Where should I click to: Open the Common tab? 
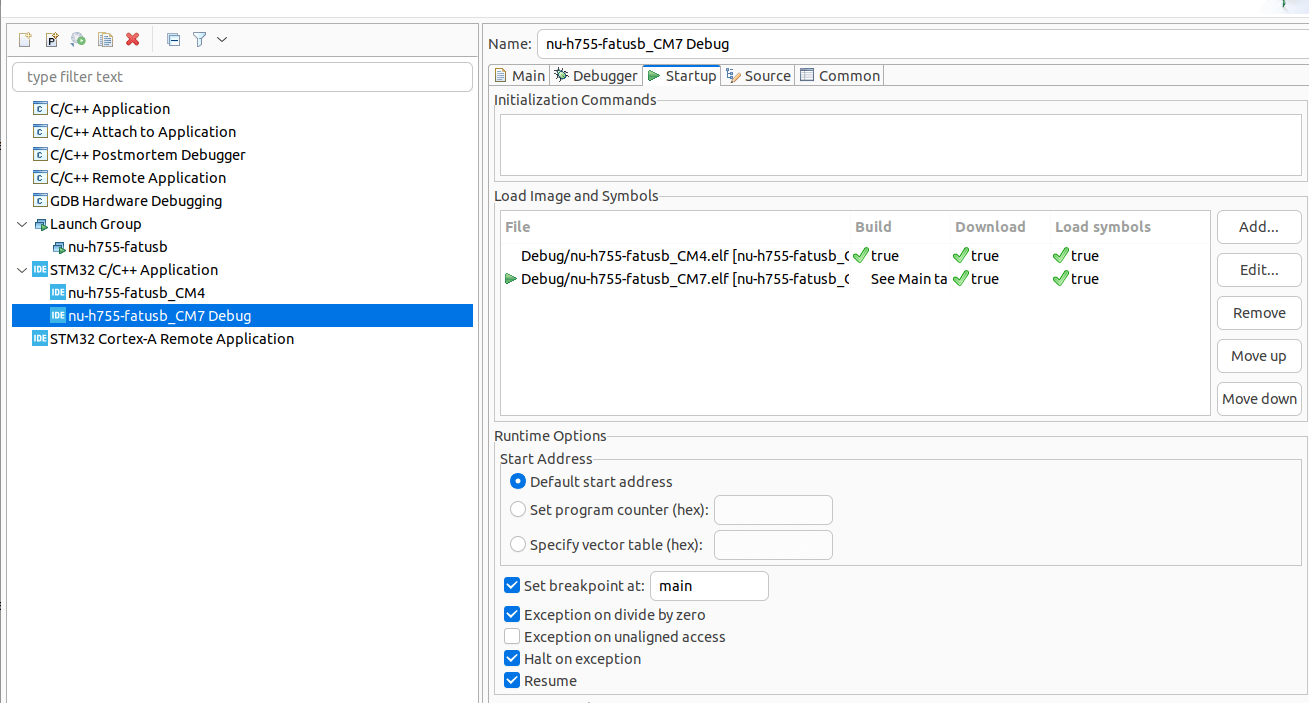pos(846,75)
